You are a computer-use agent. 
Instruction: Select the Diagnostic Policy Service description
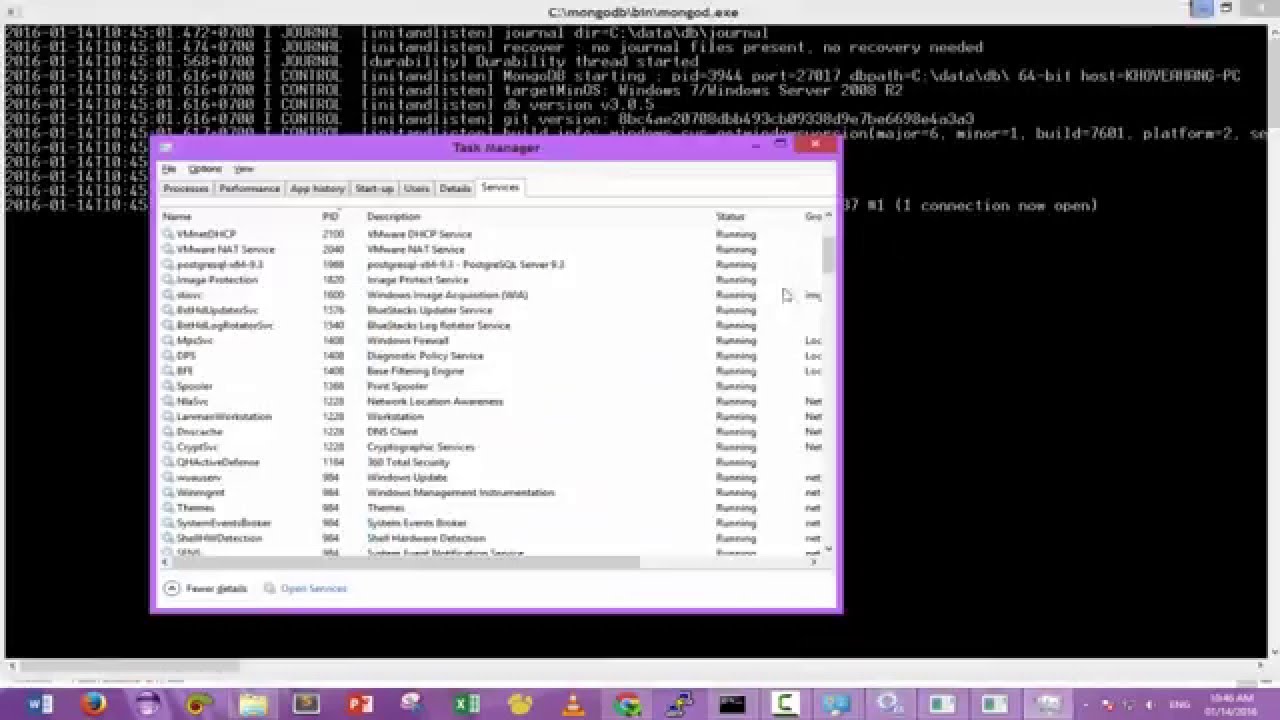(425, 356)
